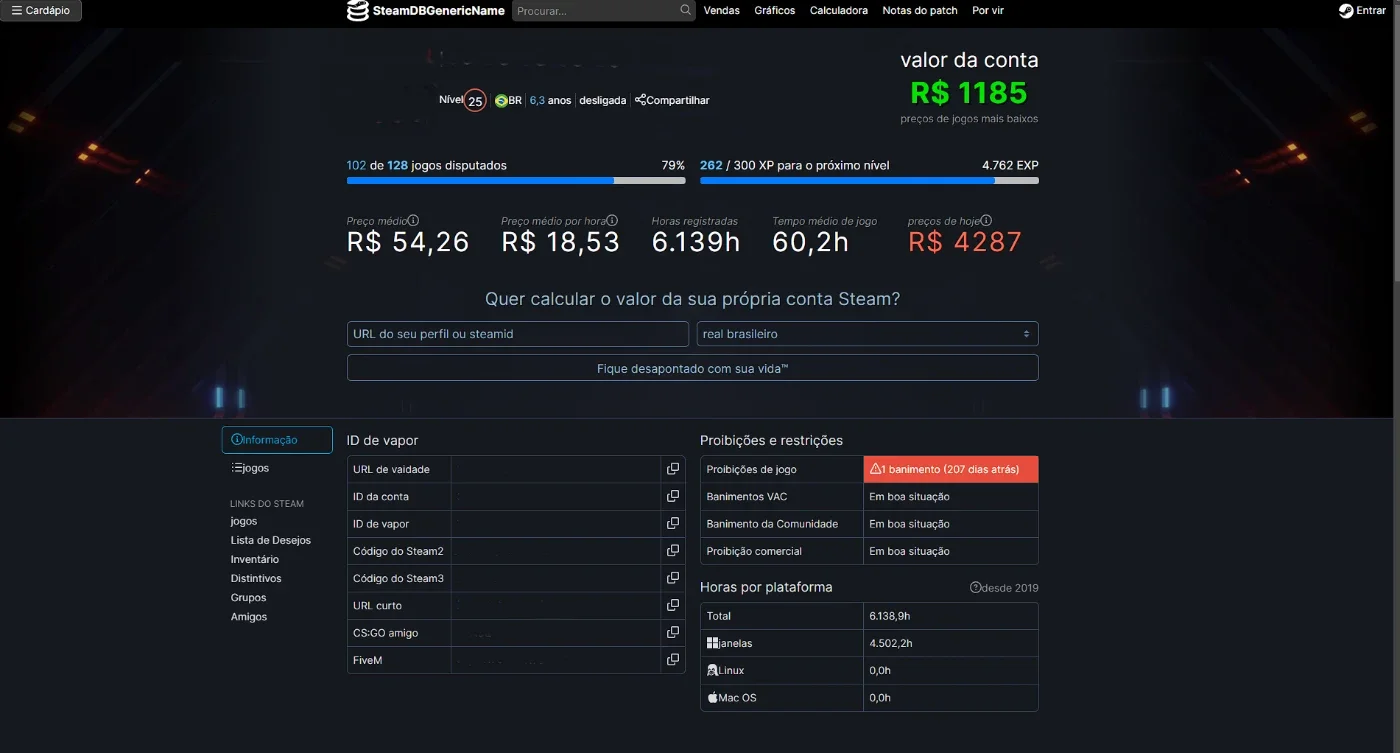Click the XP next-level progress bar
This screenshot has height=753, width=1400.
(869, 181)
